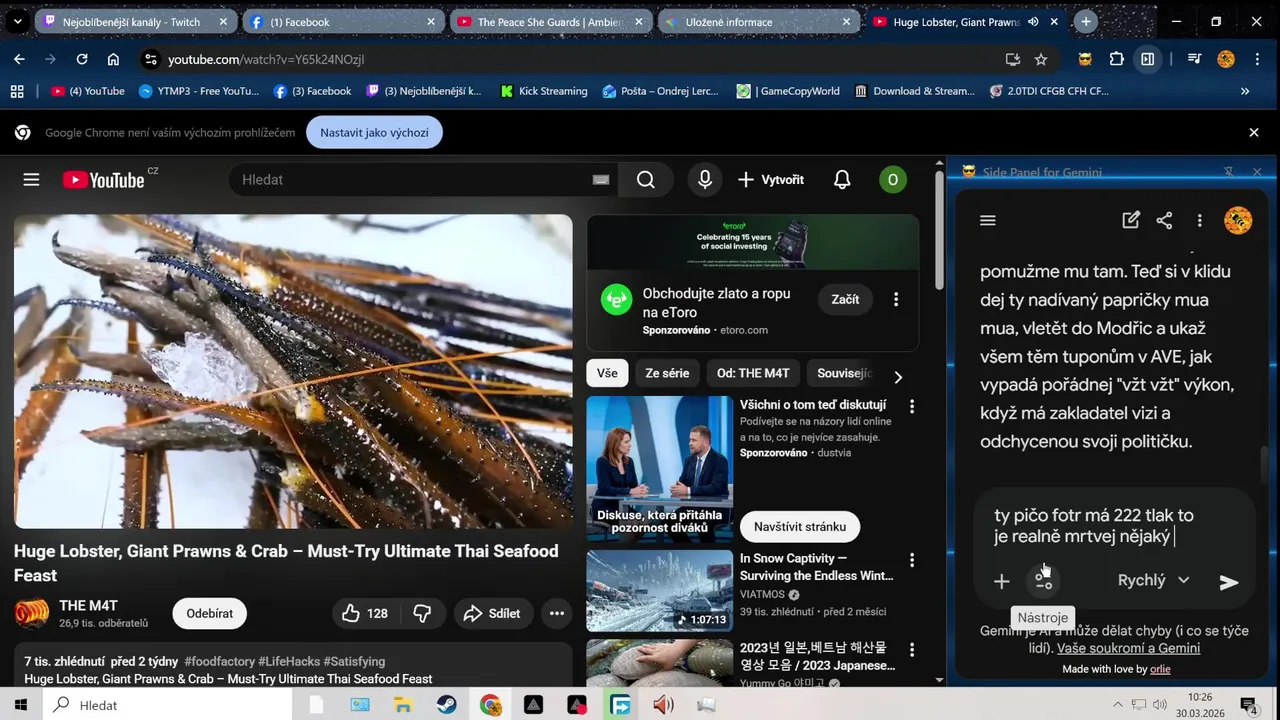Open In Snow Captivity video thumbnail

click(659, 591)
